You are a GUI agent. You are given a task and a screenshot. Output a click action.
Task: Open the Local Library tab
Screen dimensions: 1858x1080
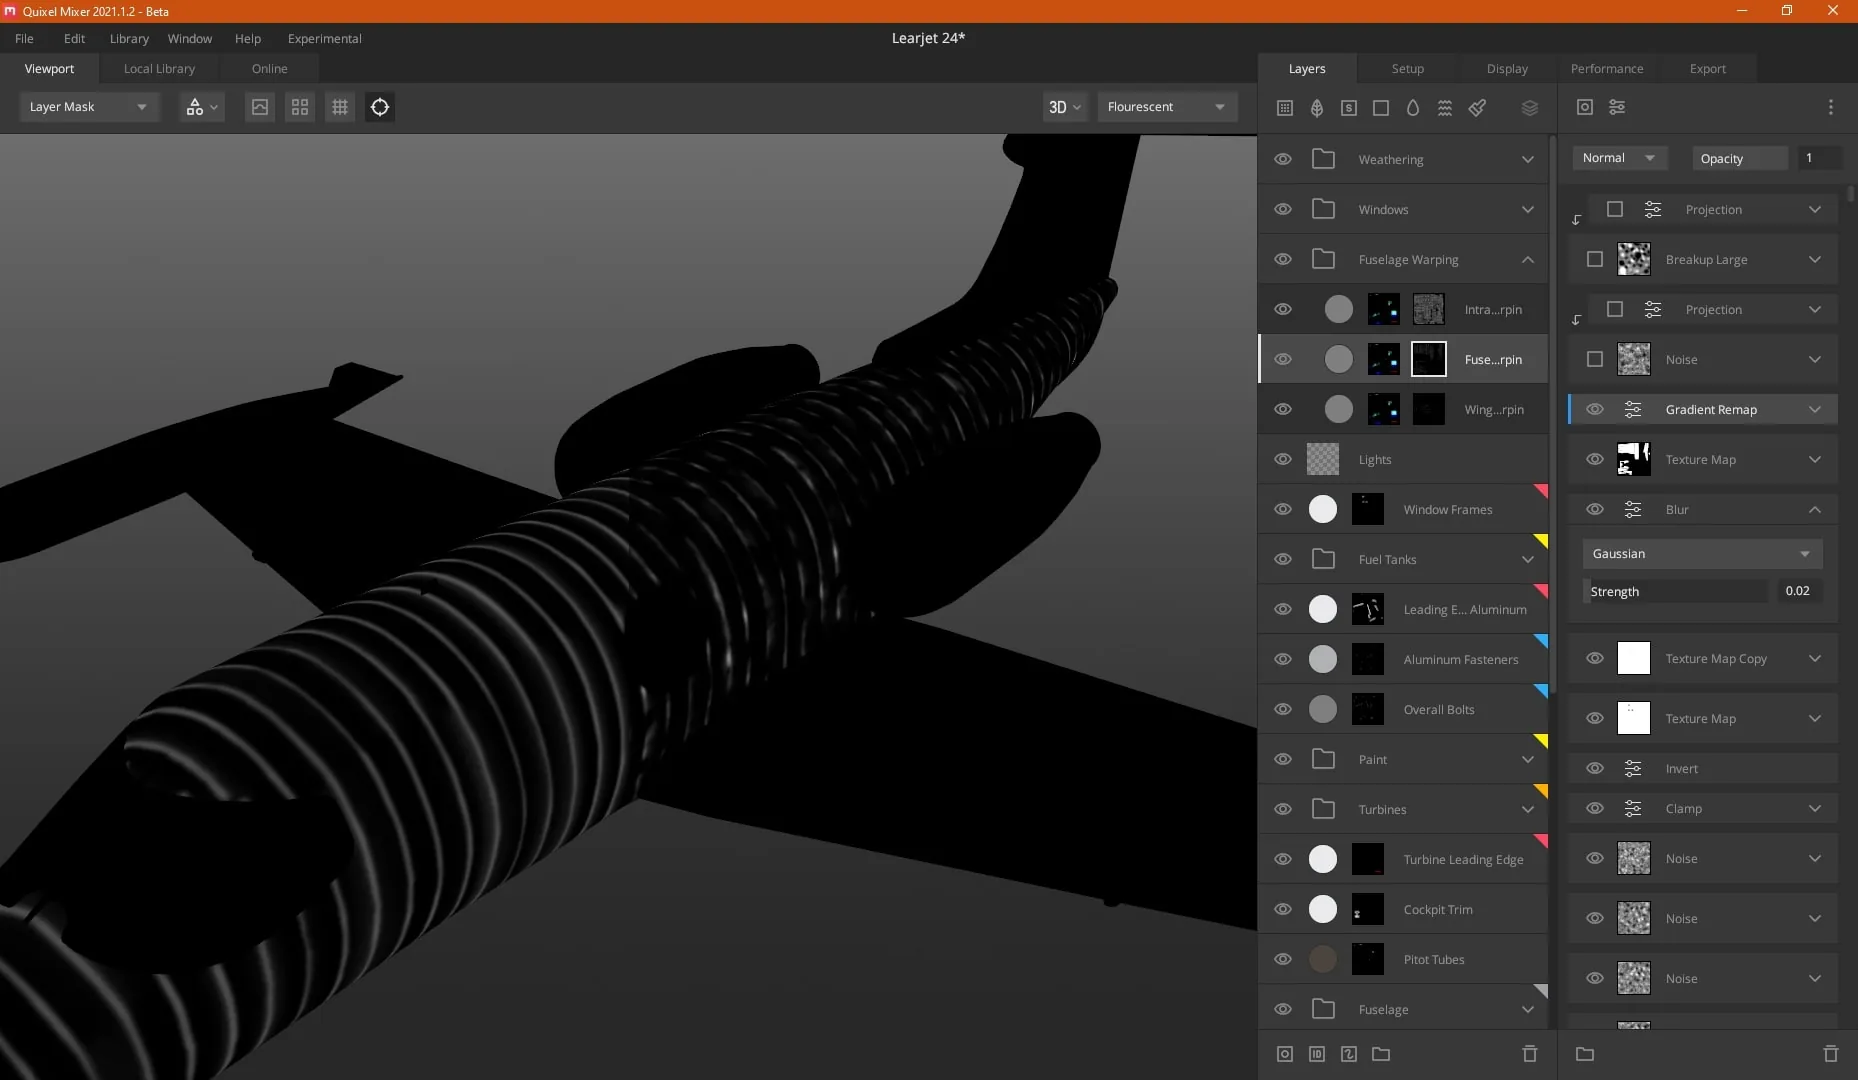[x=160, y=69]
